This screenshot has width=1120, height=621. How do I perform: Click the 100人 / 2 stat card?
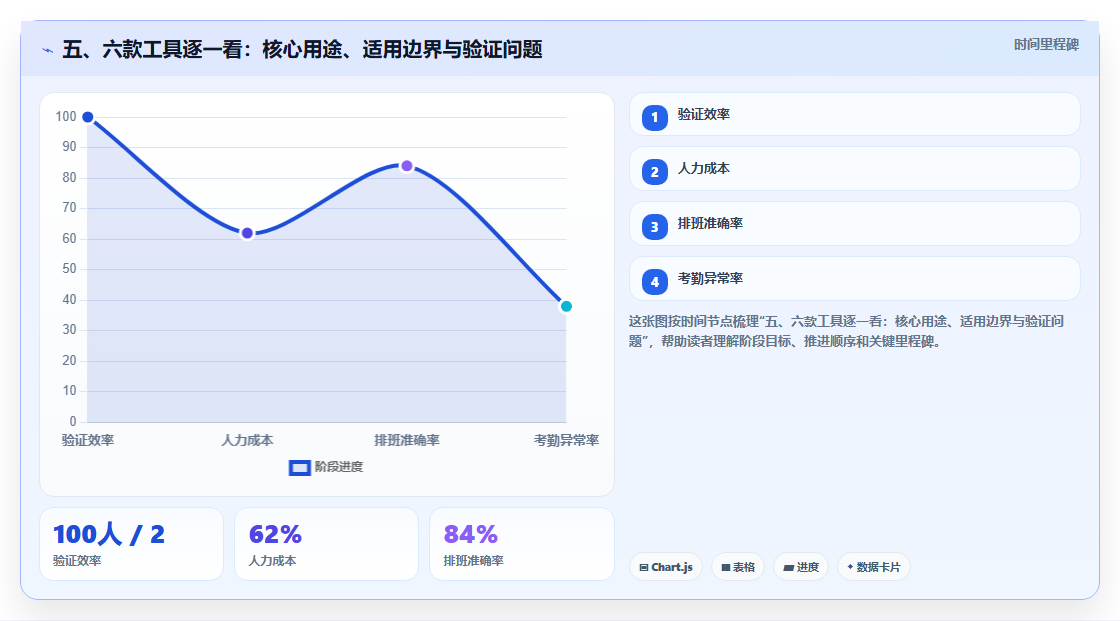coord(131,545)
